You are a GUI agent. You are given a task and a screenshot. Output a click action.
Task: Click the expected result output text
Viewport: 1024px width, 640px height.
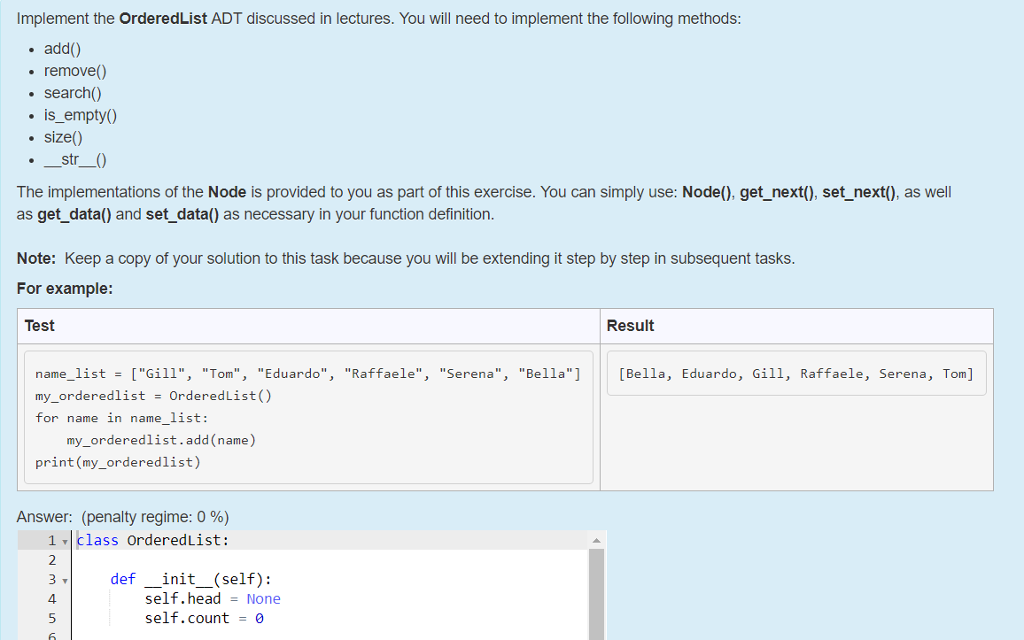796,374
